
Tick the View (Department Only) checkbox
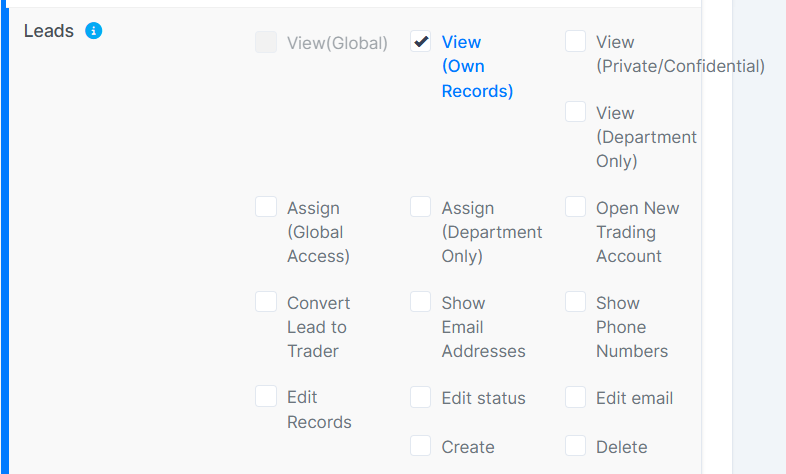click(575, 112)
